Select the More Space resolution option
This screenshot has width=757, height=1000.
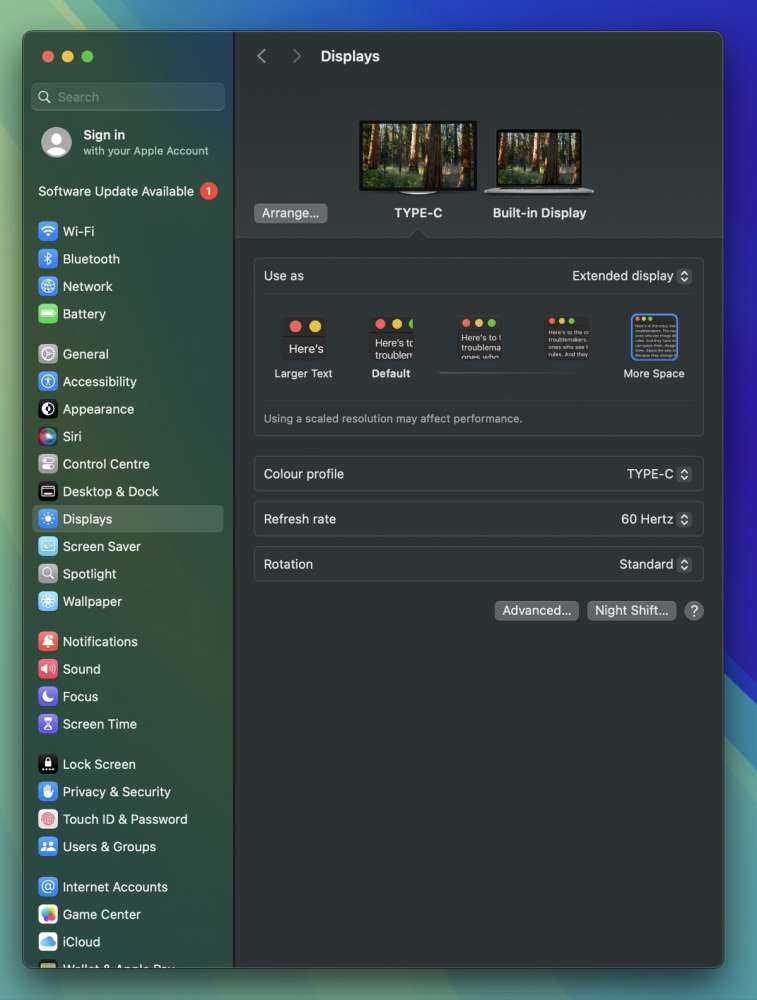coord(654,347)
